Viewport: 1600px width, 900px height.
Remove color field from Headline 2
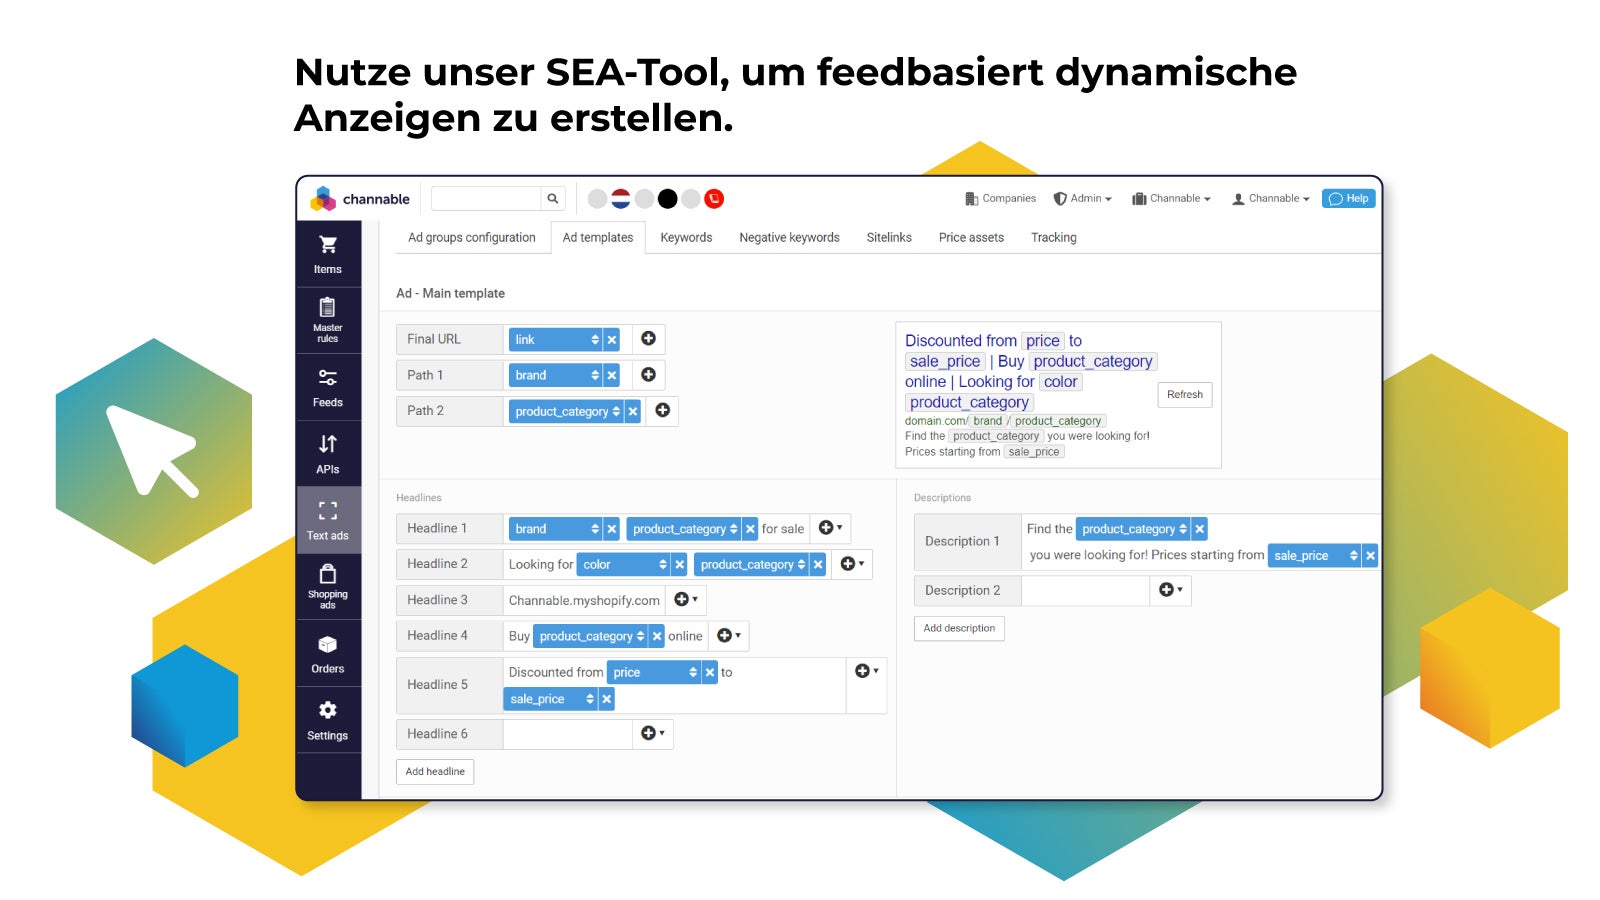pos(680,565)
